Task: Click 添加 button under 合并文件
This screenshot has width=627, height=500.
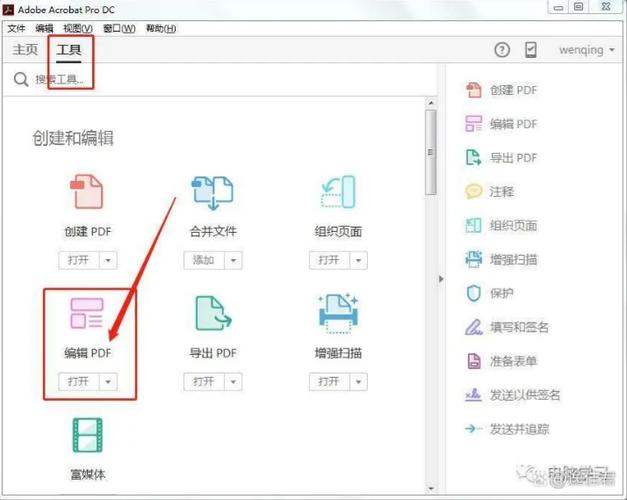Action: [x=204, y=260]
